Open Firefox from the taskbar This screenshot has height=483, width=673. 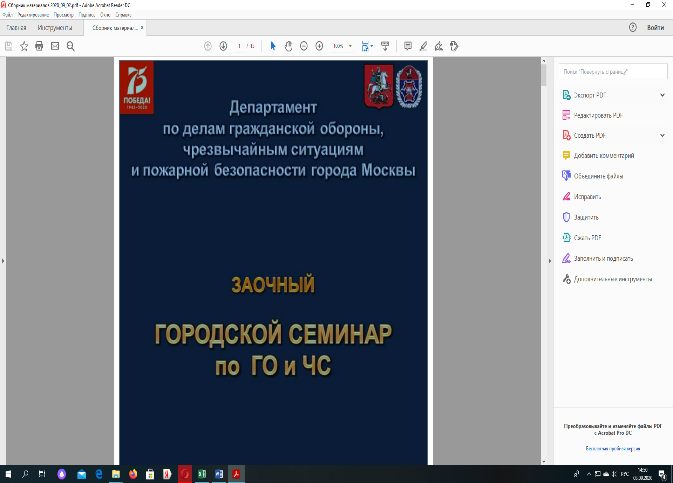133,474
